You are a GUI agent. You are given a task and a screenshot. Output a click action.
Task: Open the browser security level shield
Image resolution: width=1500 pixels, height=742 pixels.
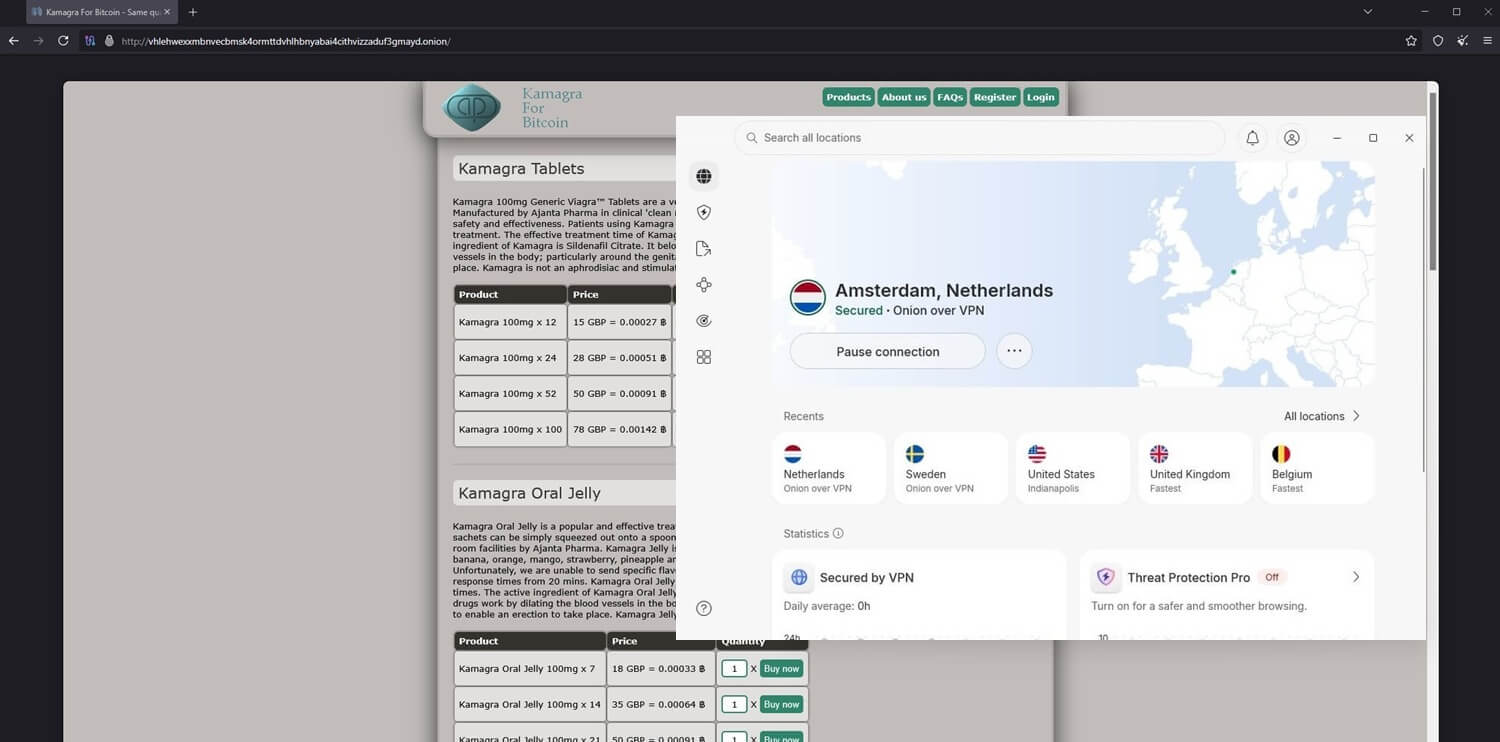1438,41
